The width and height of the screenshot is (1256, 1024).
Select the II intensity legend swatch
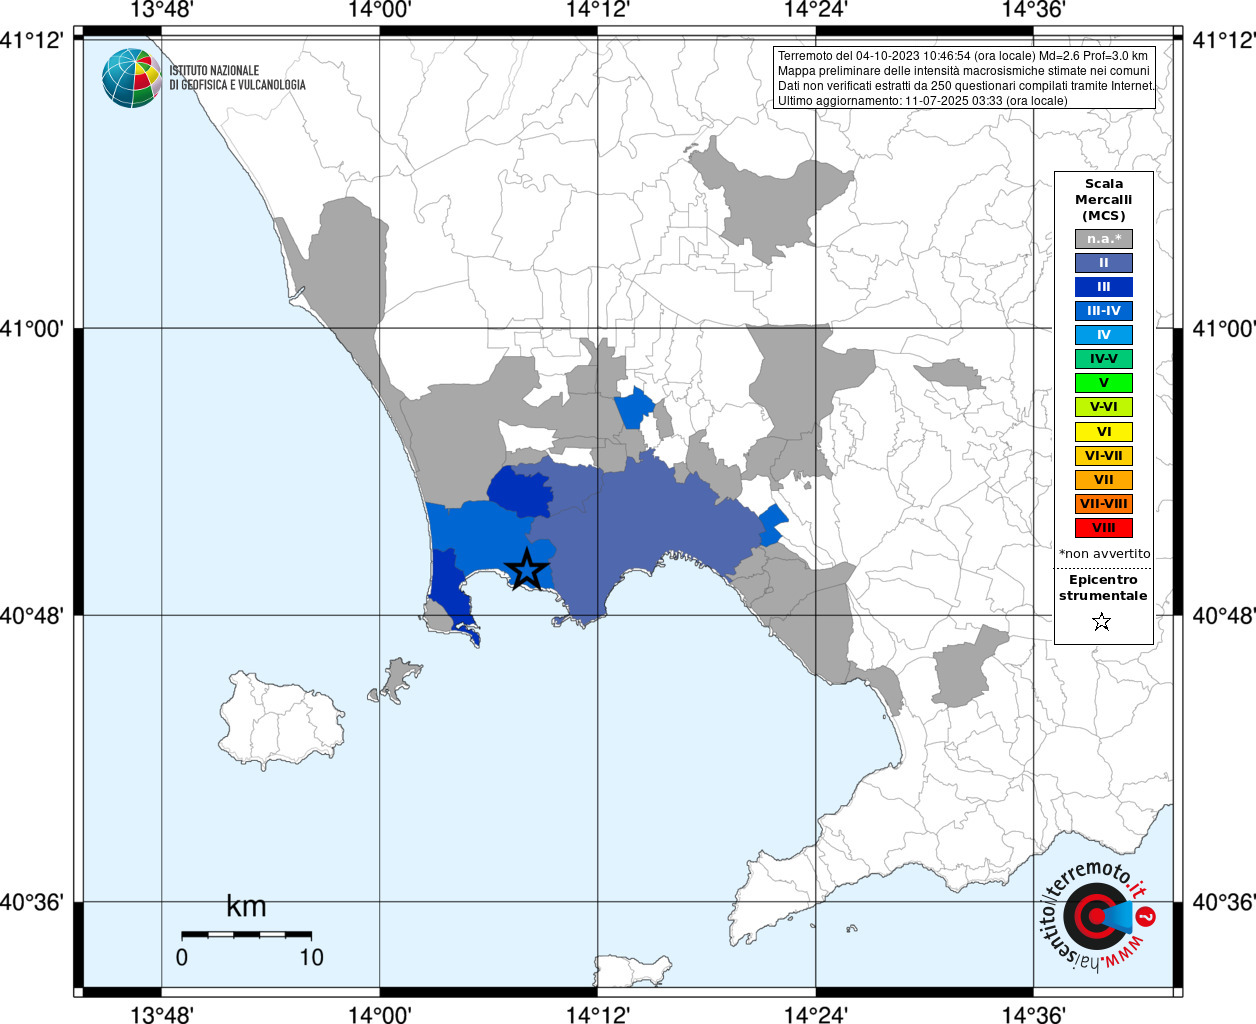tap(1104, 263)
